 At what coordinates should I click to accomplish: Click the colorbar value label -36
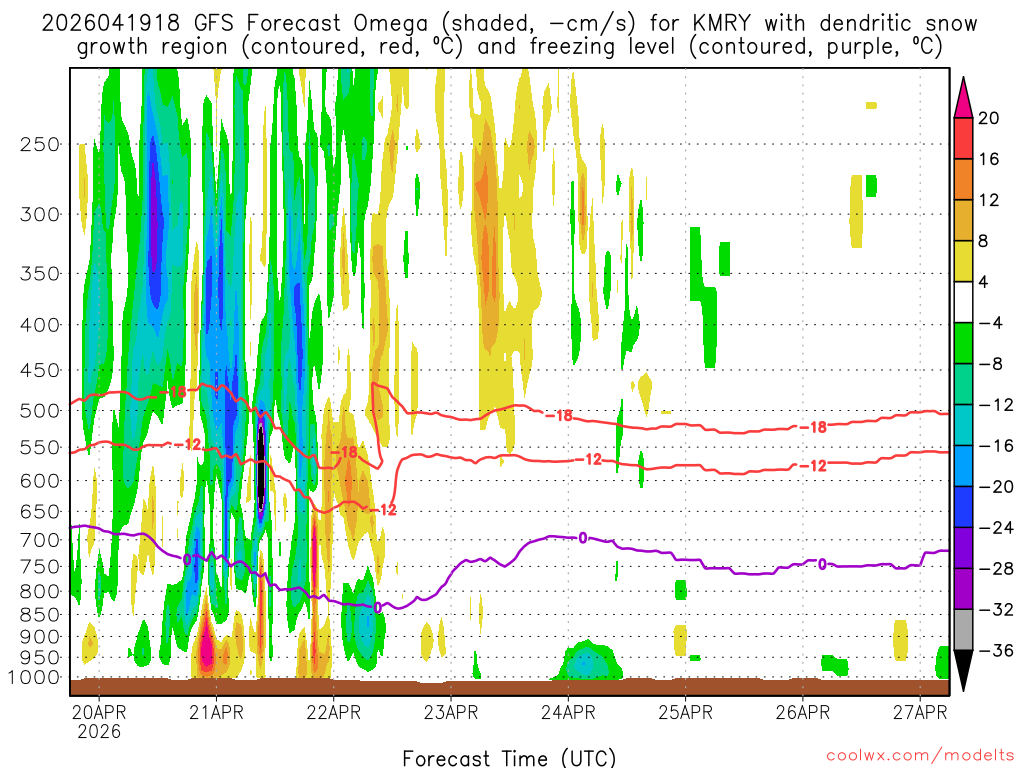click(995, 650)
